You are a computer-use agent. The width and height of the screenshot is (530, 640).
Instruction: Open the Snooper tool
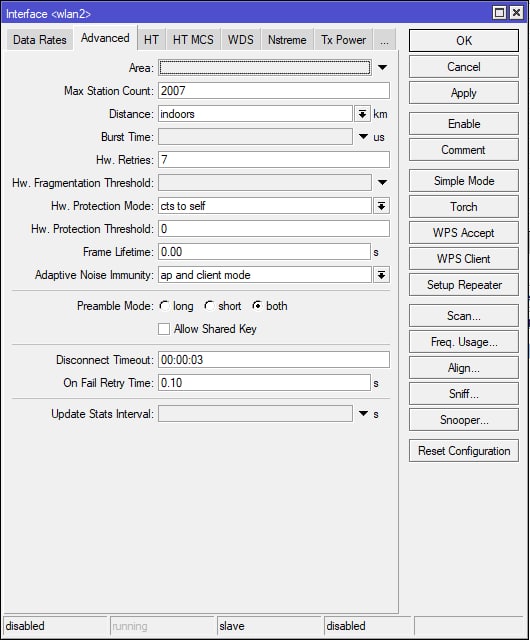[464, 420]
